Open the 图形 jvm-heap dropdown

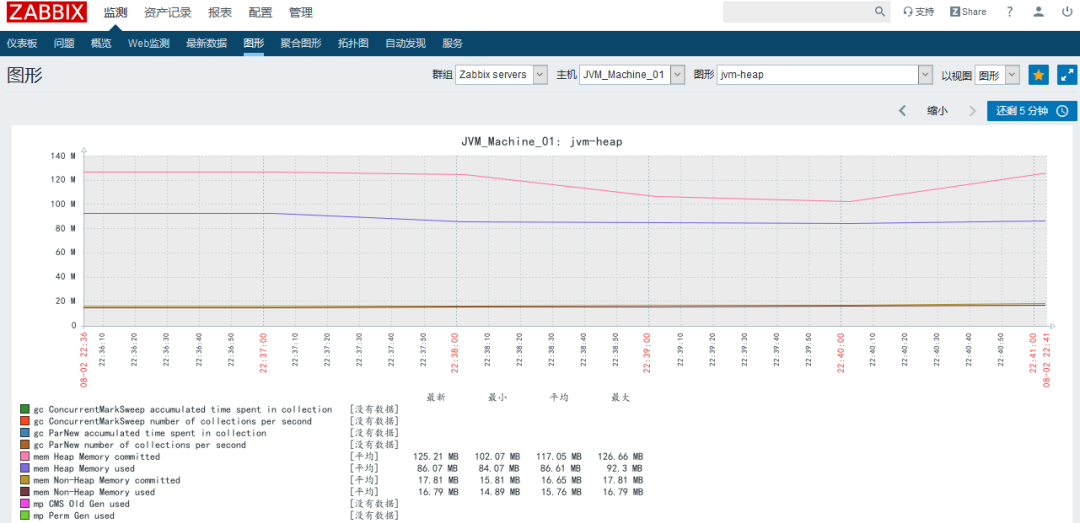pos(824,74)
